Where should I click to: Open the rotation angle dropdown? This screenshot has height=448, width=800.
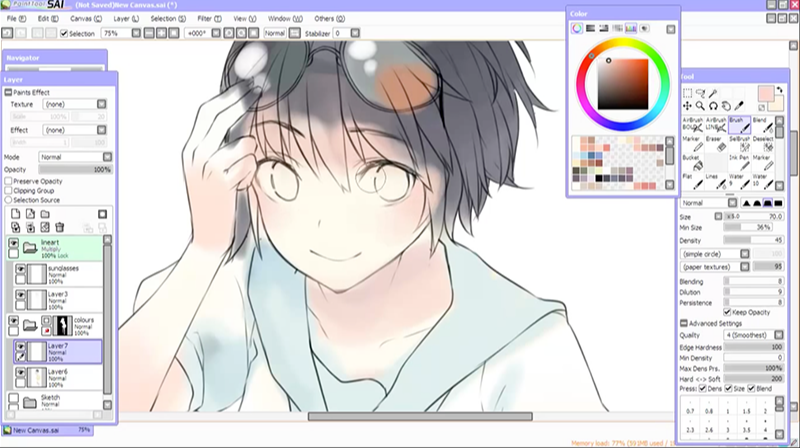point(216,33)
